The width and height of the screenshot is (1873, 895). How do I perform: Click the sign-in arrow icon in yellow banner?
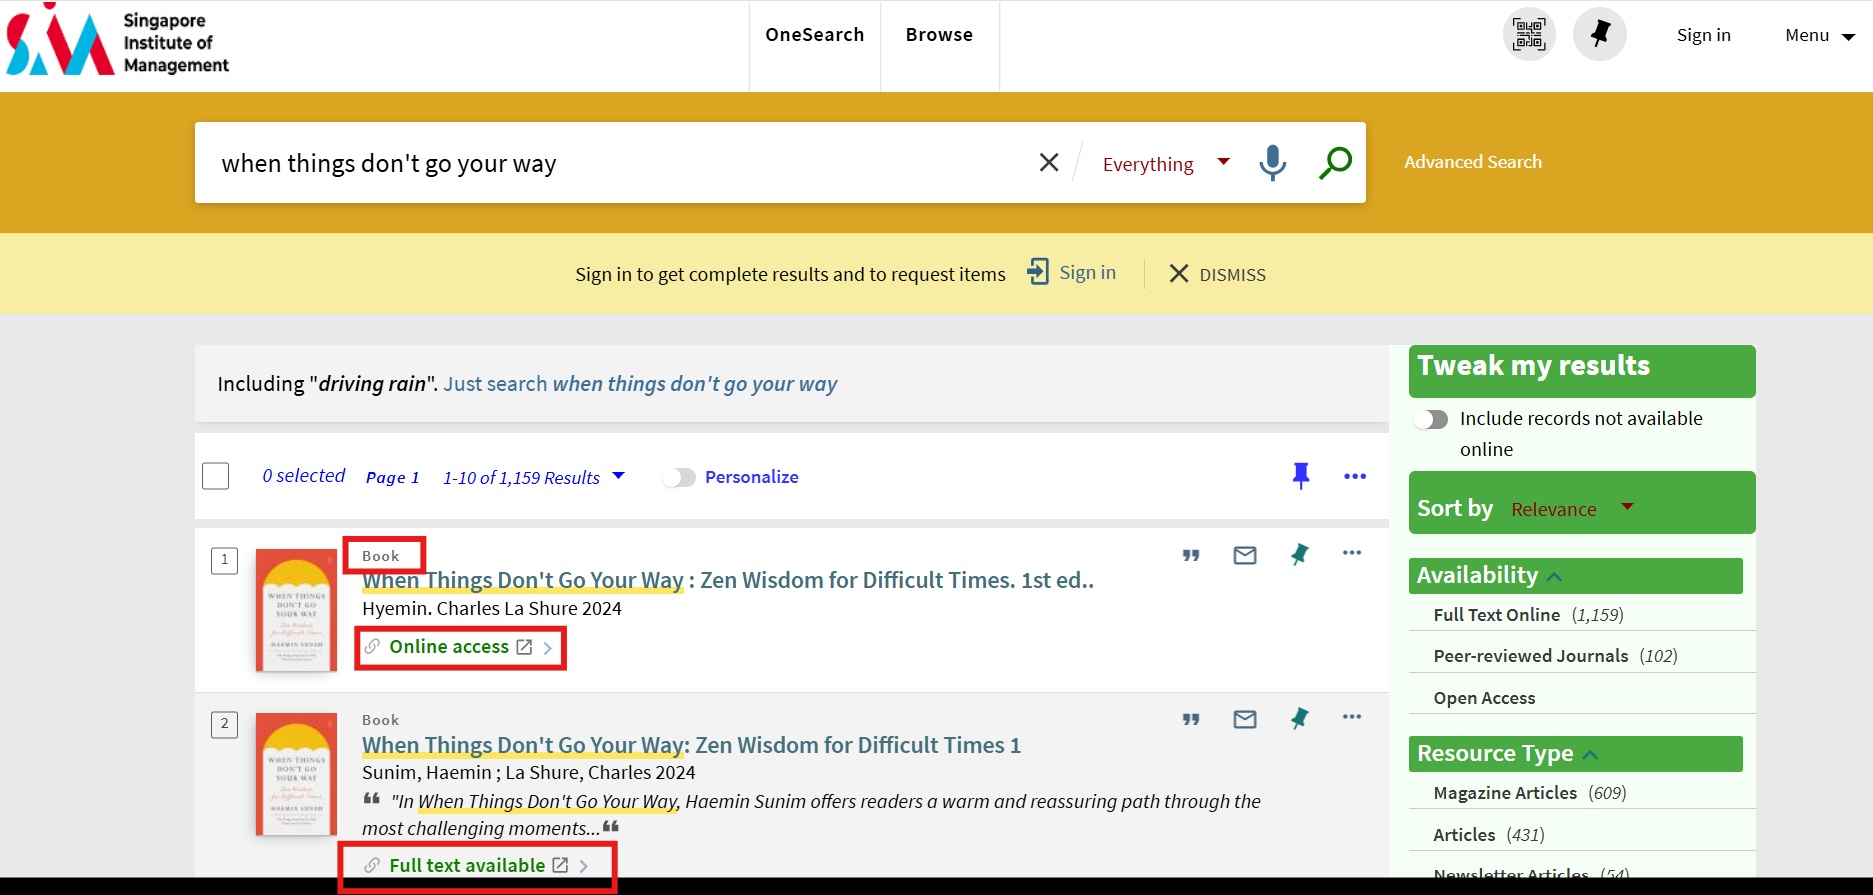(1038, 272)
